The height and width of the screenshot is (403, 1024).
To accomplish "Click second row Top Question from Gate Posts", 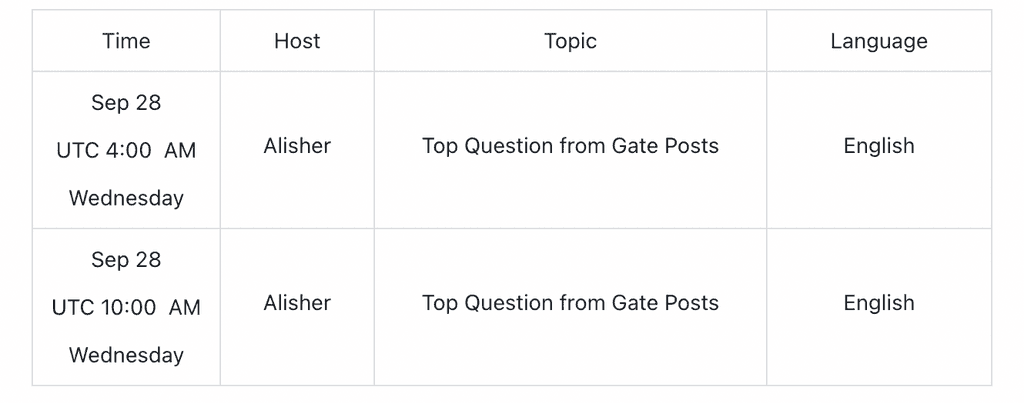I will [570, 302].
